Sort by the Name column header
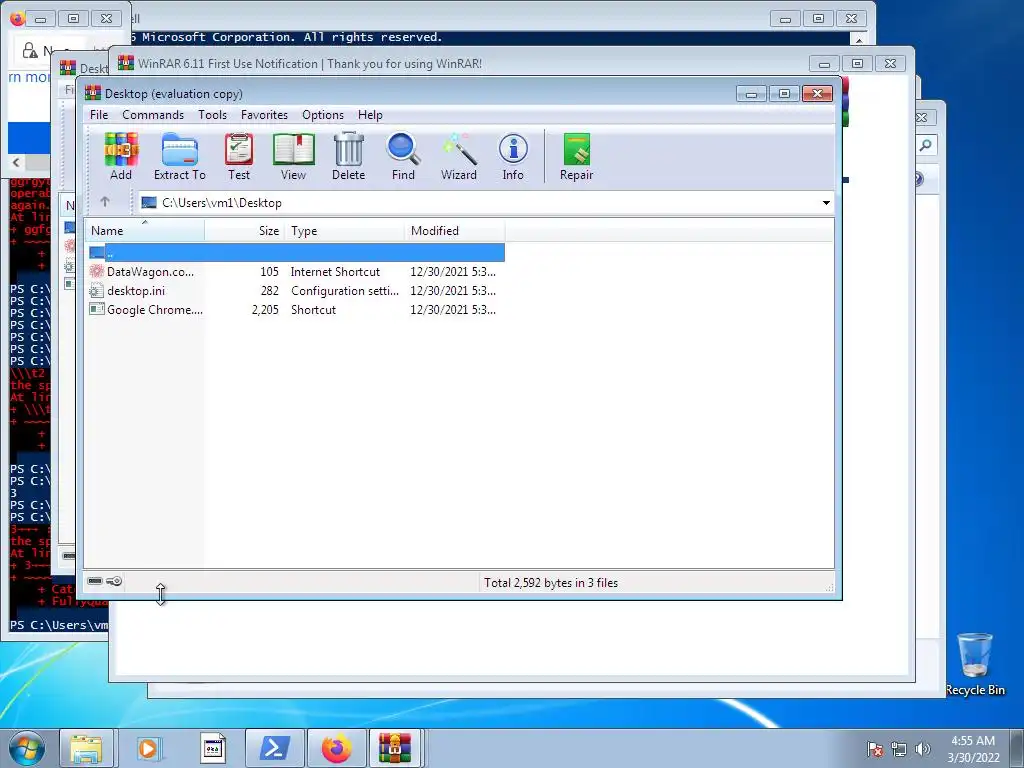The width and height of the screenshot is (1024, 768). pos(145,231)
